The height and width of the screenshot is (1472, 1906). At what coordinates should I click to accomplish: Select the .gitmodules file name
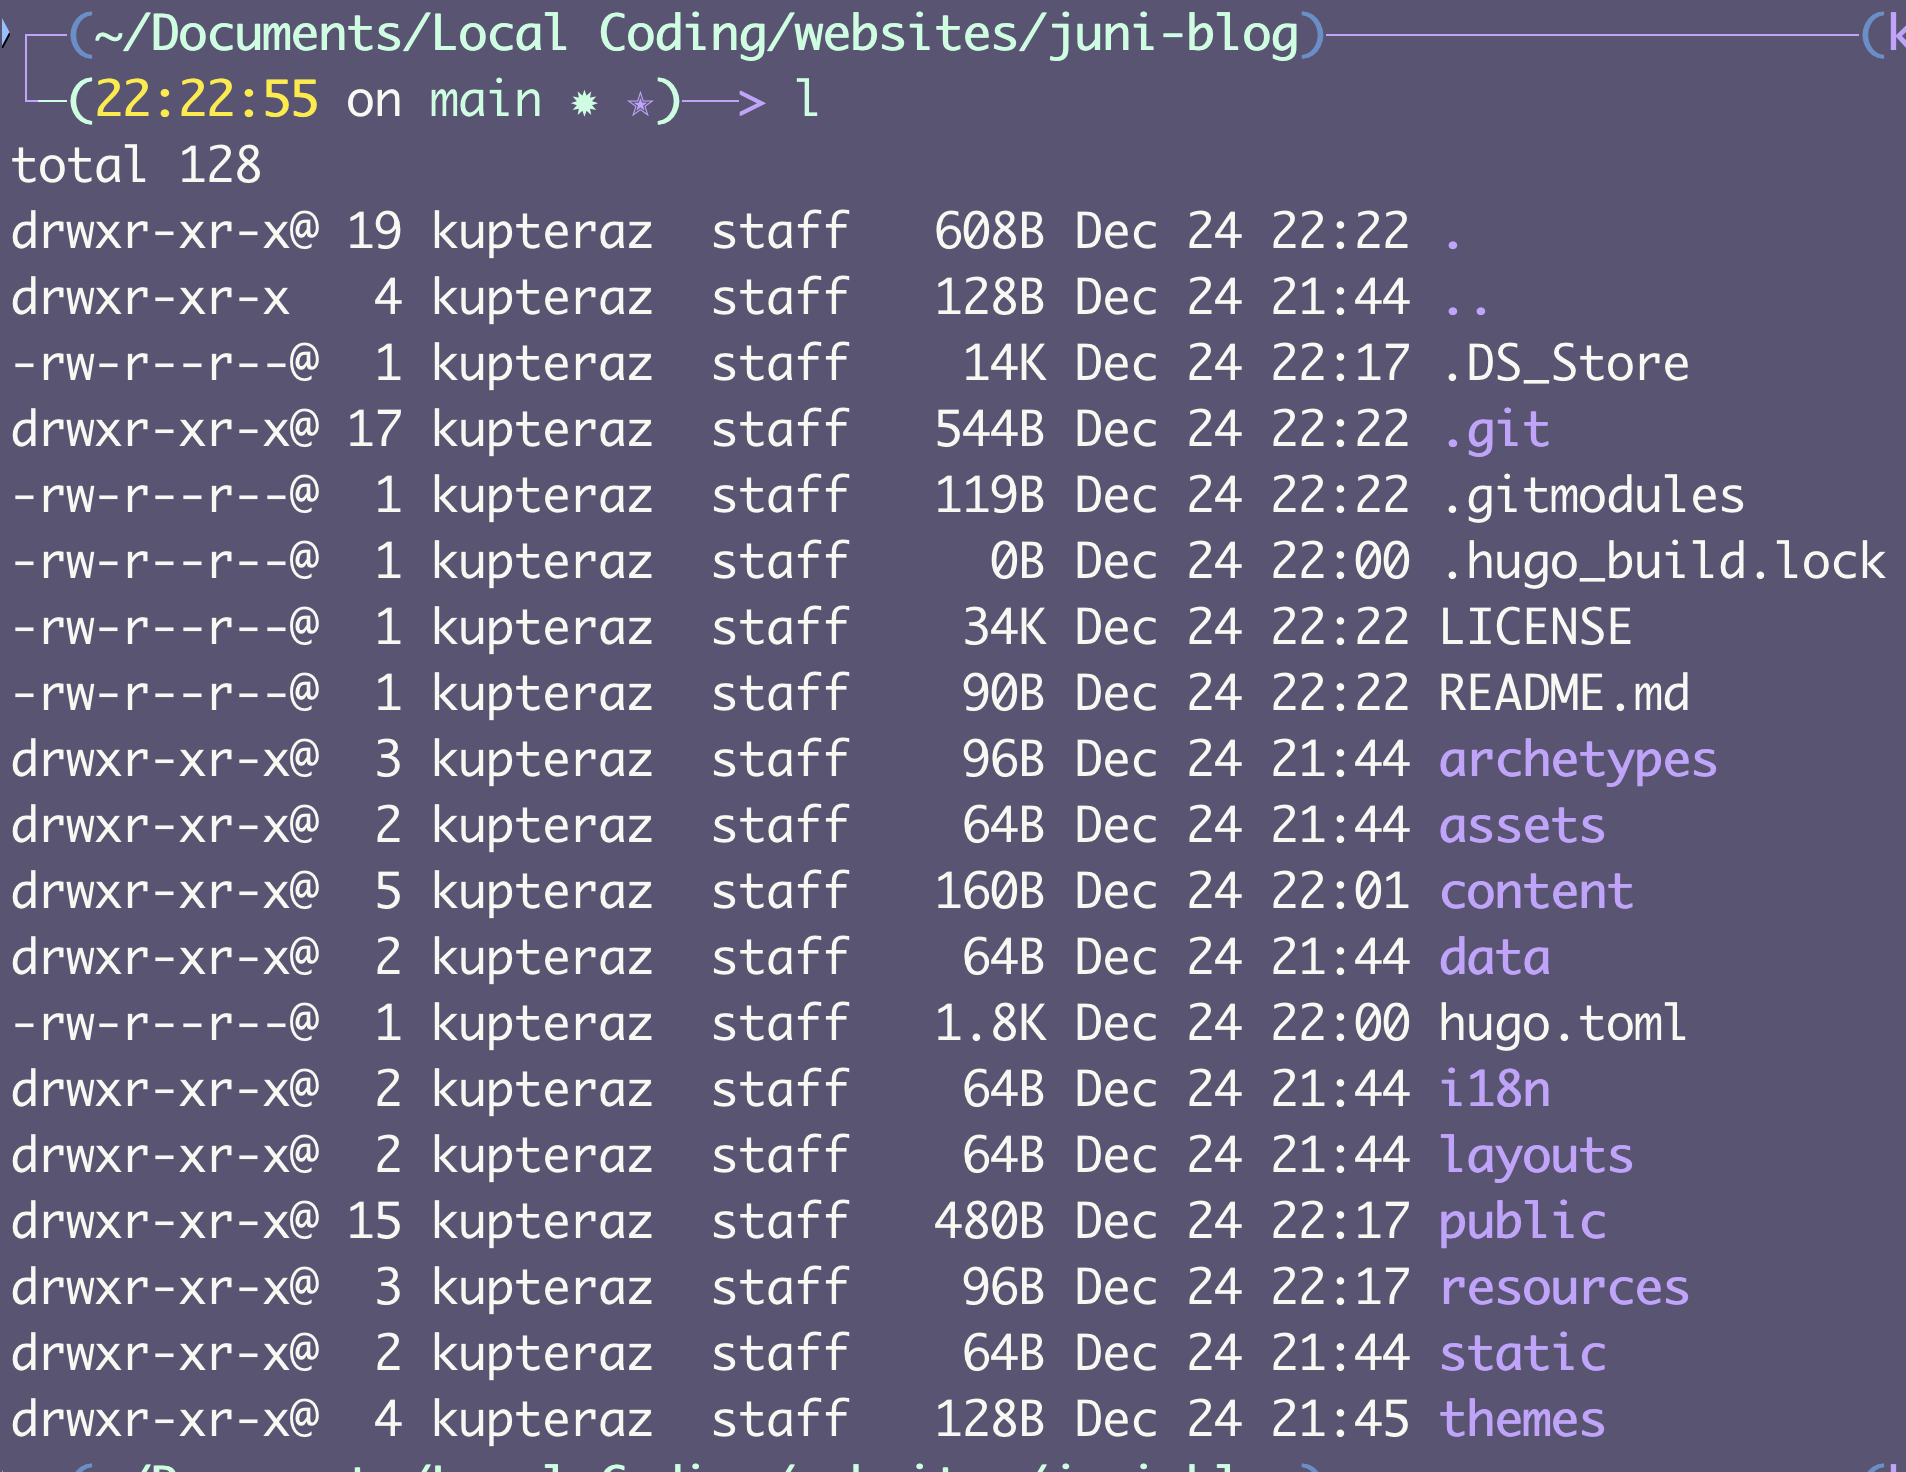pos(1591,497)
